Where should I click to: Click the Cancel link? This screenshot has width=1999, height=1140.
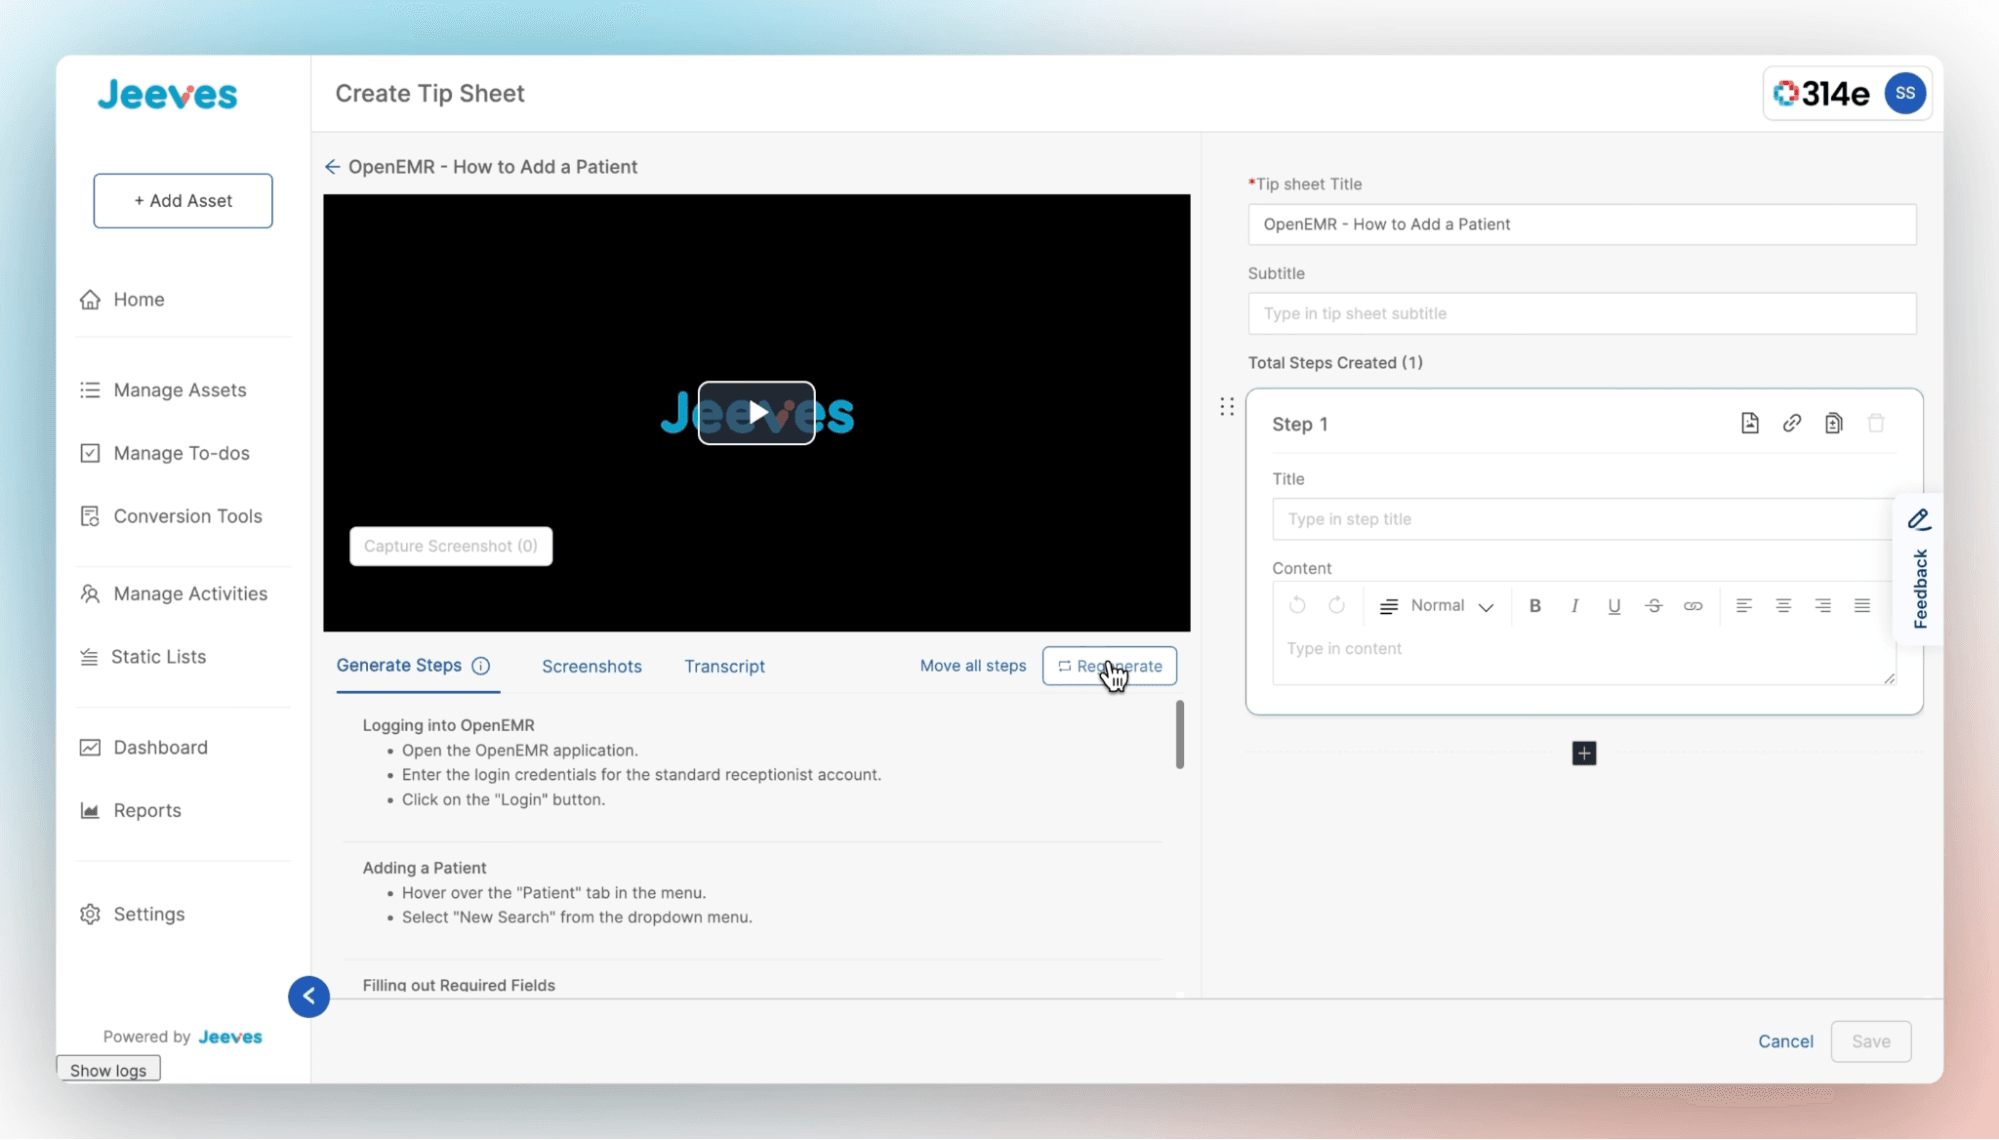coord(1785,1042)
